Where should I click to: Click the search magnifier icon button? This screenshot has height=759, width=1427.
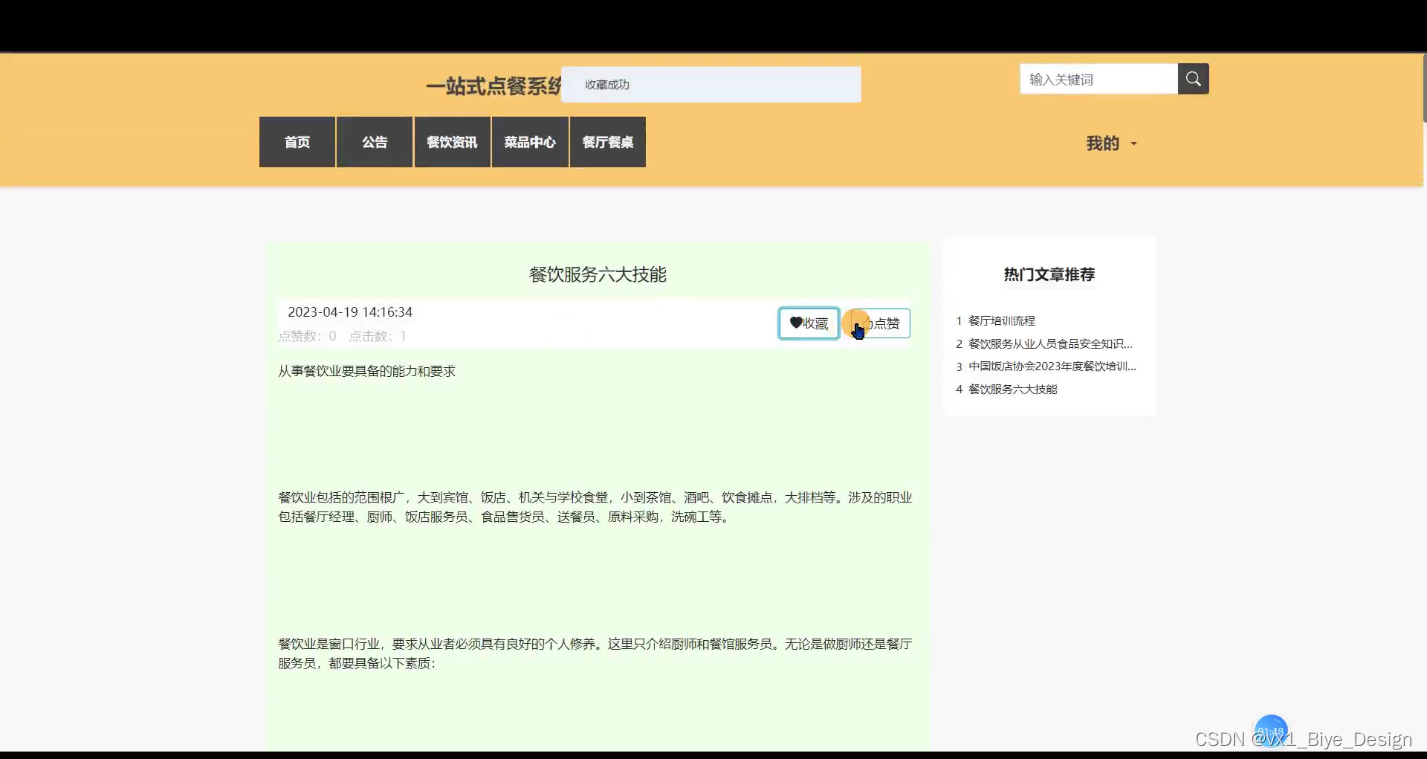tap(1193, 79)
